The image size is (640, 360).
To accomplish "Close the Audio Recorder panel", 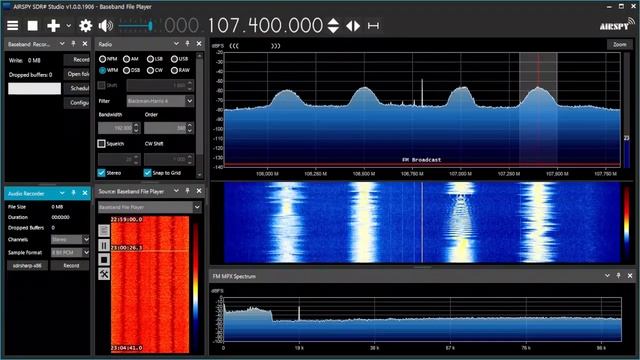I will pyautogui.click(x=85, y=193).
